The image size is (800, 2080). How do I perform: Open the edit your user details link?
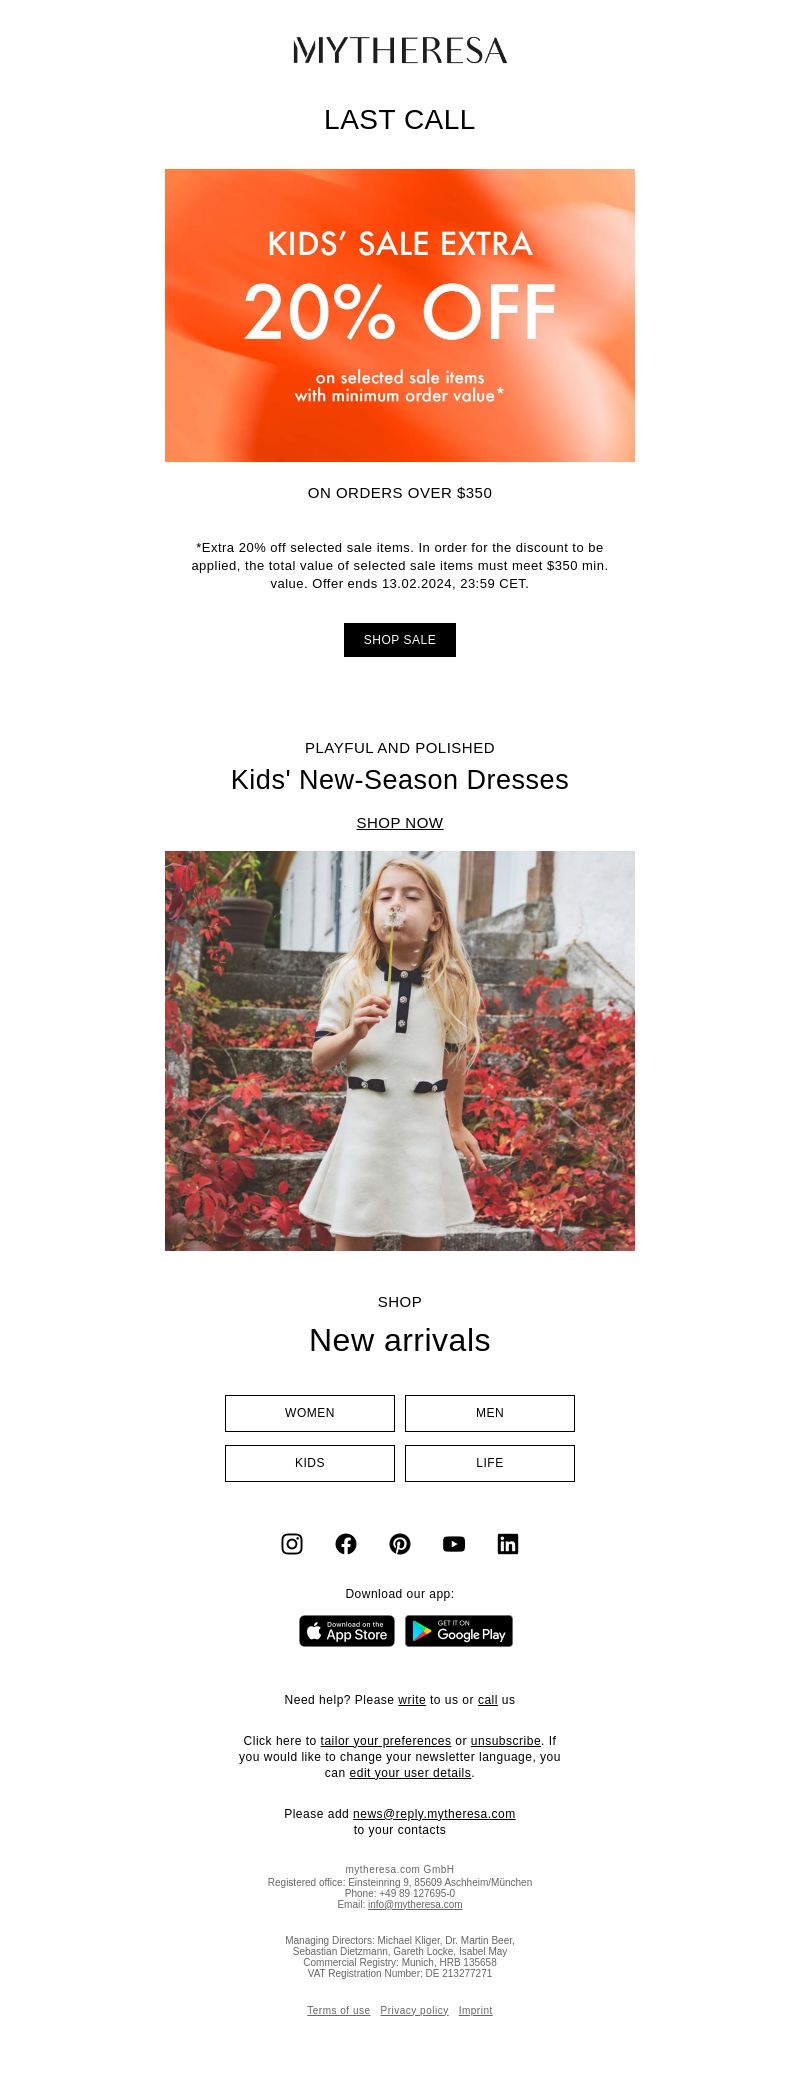click(410, 1773)
